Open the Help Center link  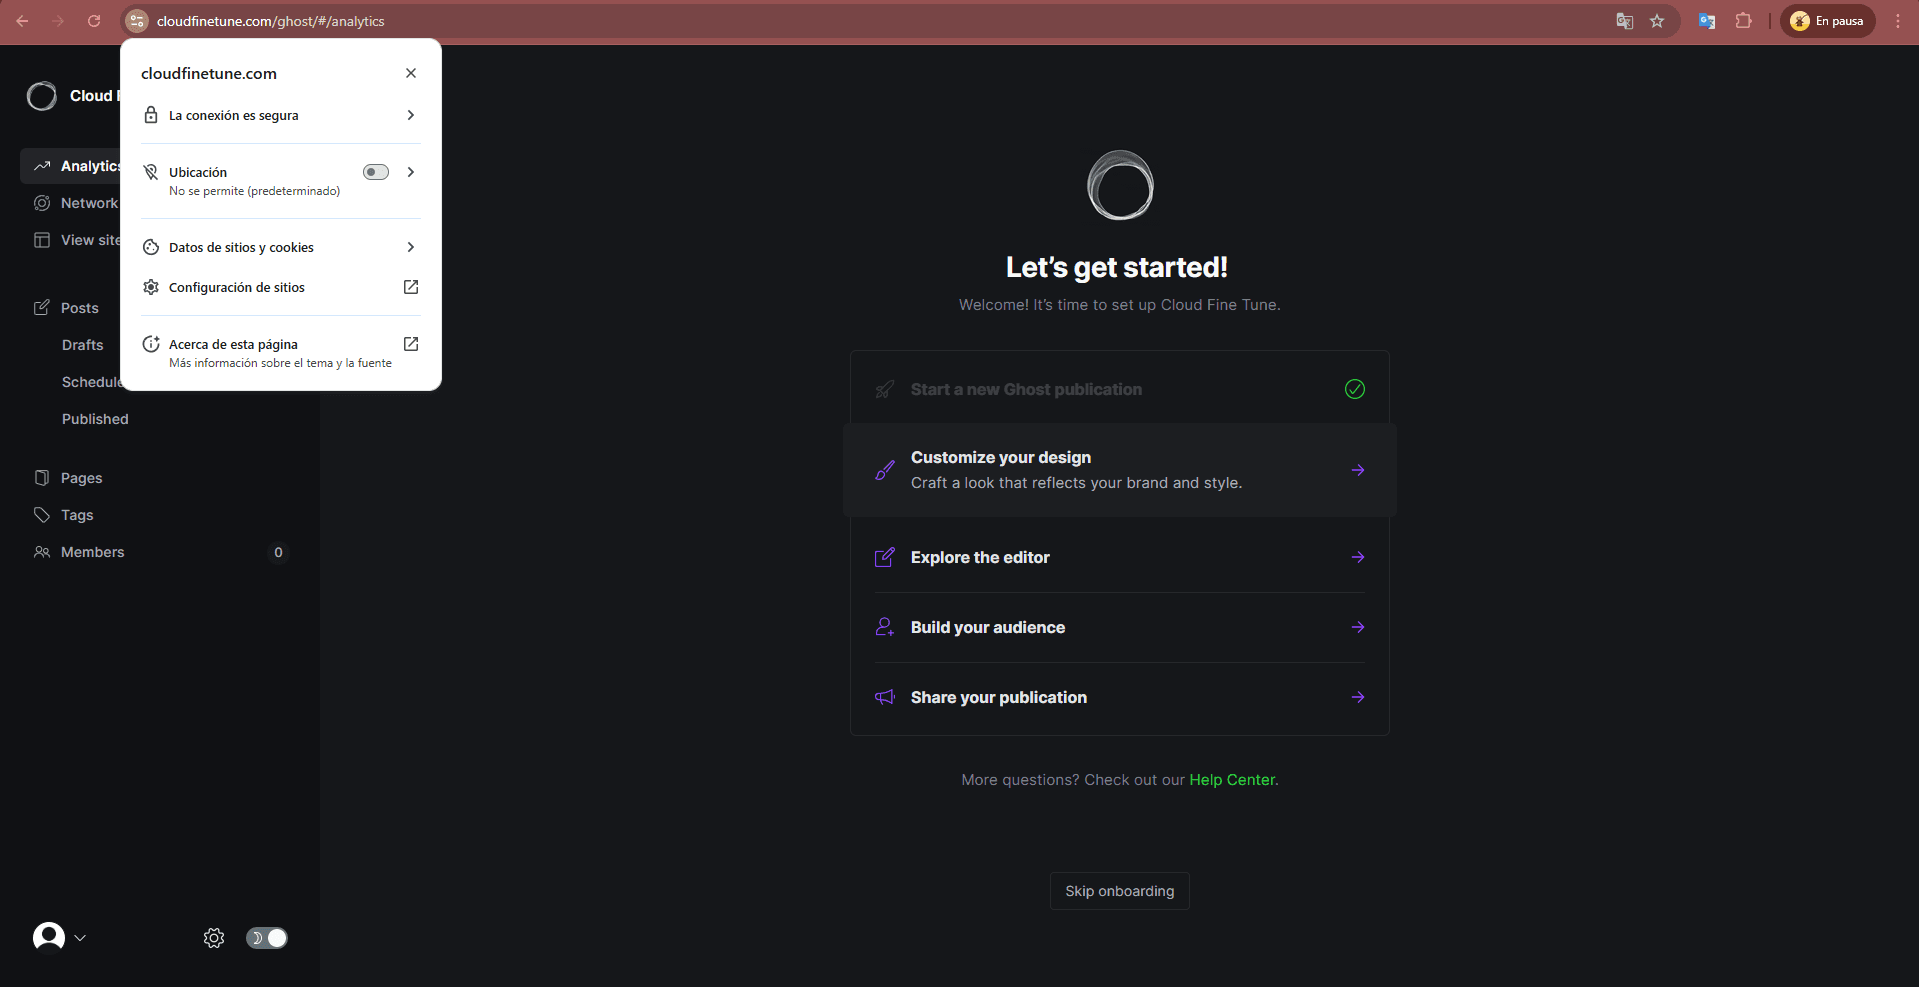point(1232,780)
